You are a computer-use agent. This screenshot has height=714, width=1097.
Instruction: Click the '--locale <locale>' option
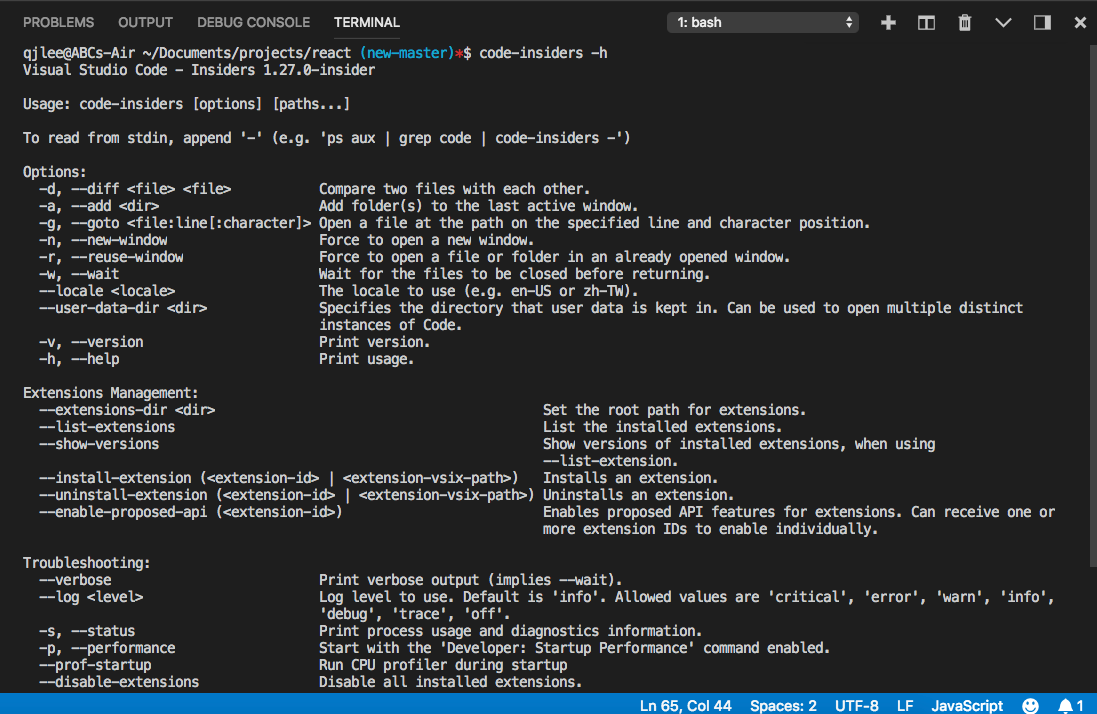point(107,291)
